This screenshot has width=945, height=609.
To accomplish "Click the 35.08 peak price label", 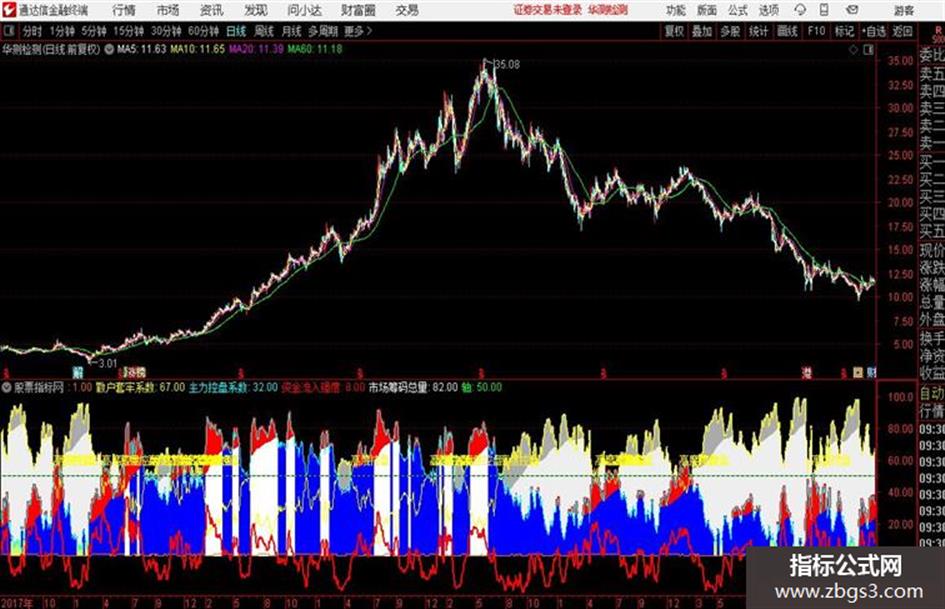I will (x=507, y=64).
